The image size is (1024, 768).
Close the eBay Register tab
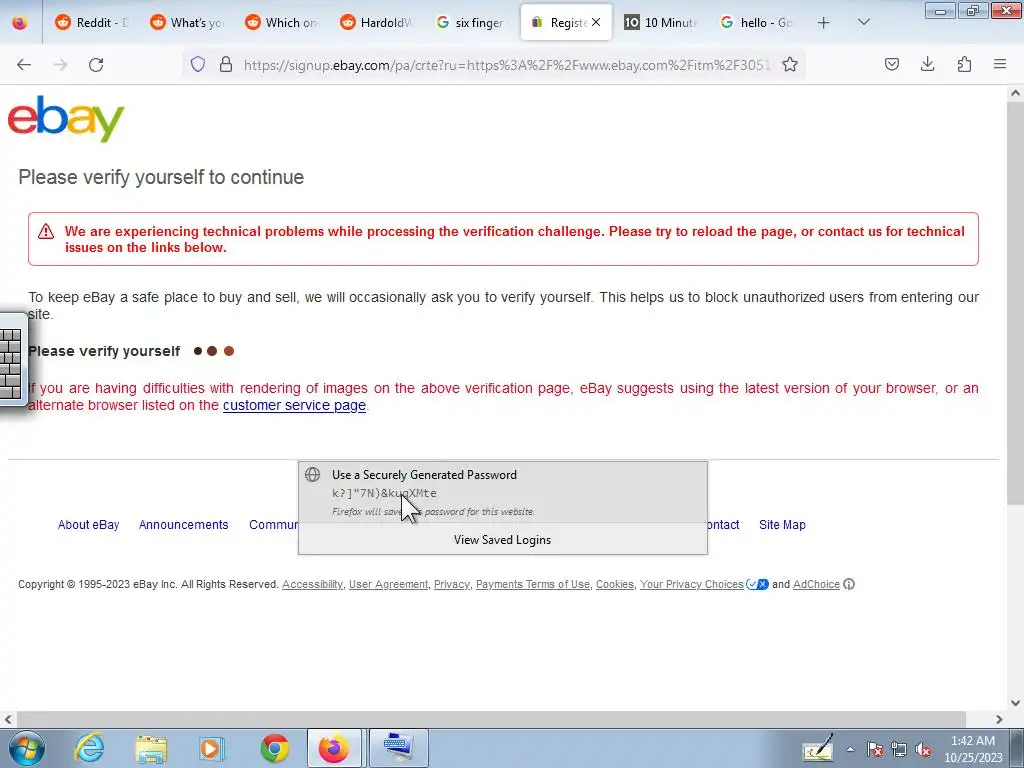596,22
